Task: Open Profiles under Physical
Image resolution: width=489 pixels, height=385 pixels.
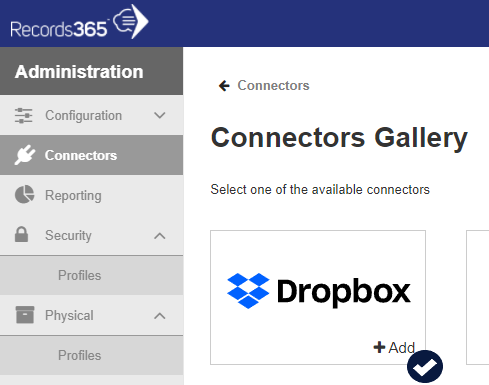Action: (91, 355)
